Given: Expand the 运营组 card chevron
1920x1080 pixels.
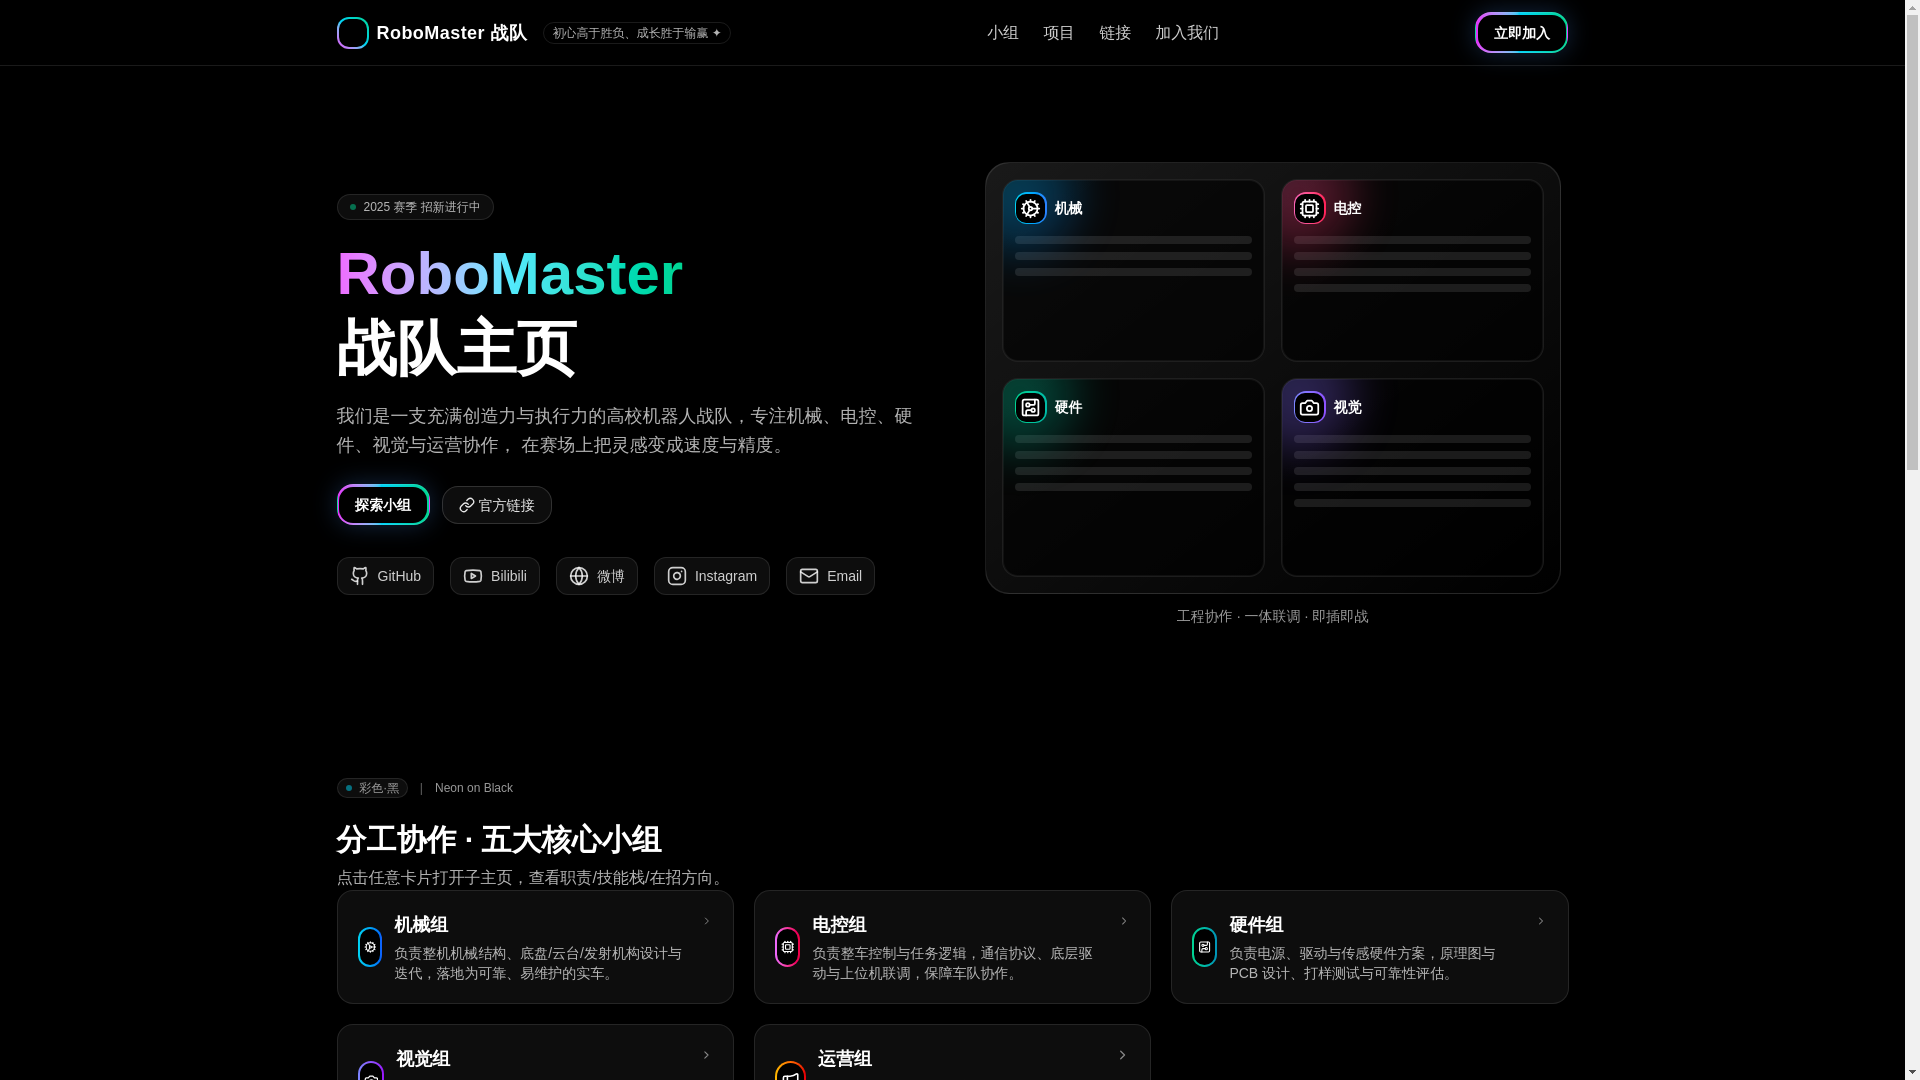Looking at the screenshot, I should [1122, 1055].
